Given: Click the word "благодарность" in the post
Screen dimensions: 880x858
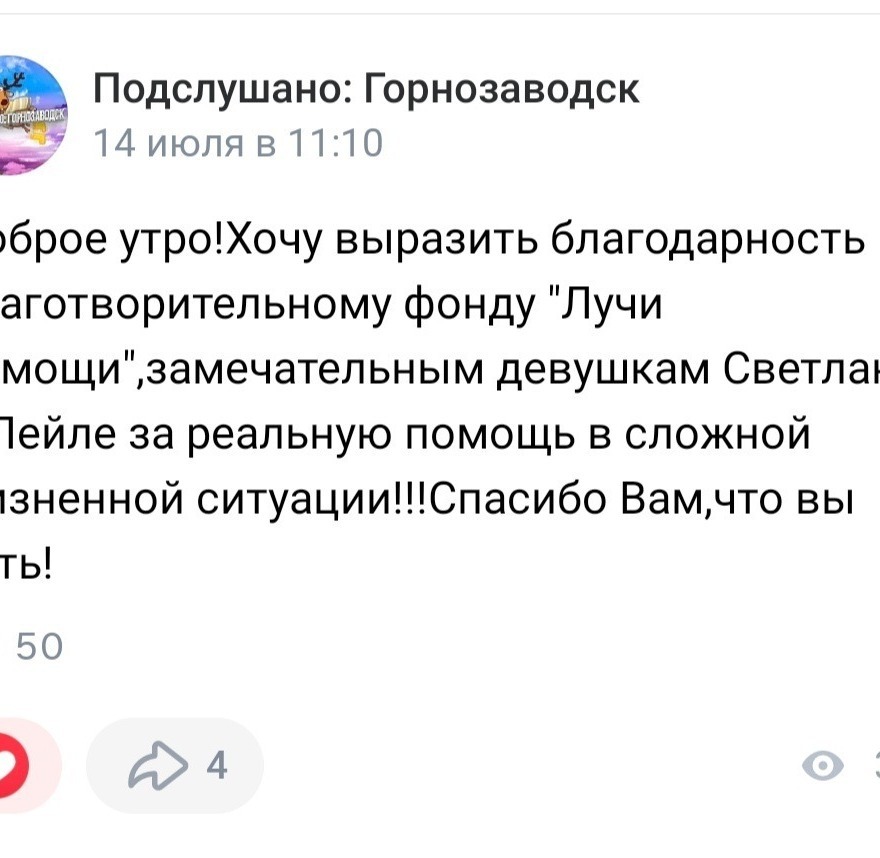Looking at the screenshot, I should tap(708, 243).
